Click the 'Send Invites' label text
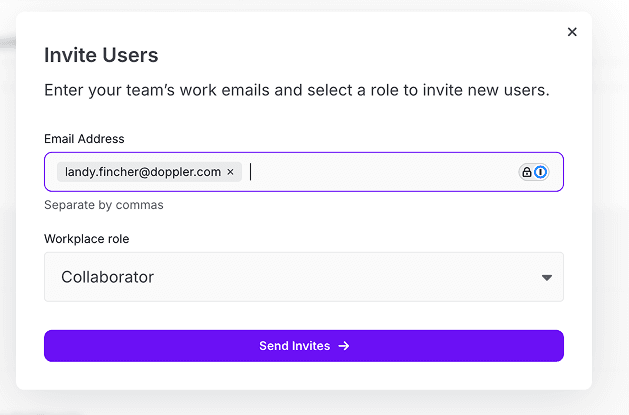Image resolution: width=629 pixels, height=415 pixels. pos(294,346)
